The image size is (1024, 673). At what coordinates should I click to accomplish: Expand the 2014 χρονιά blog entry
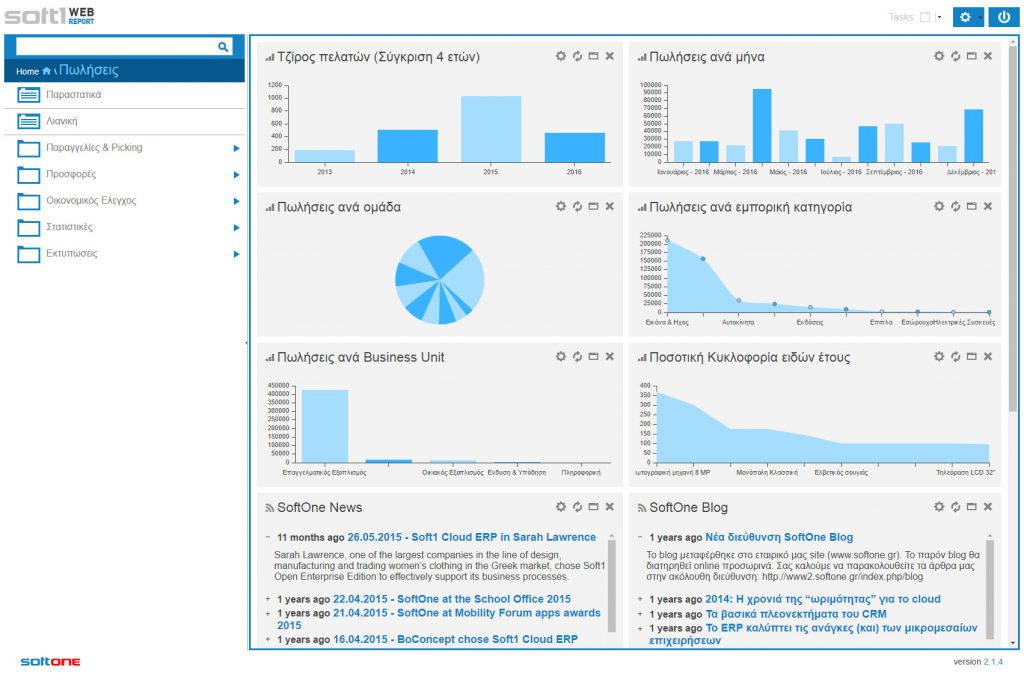point(640,599)
